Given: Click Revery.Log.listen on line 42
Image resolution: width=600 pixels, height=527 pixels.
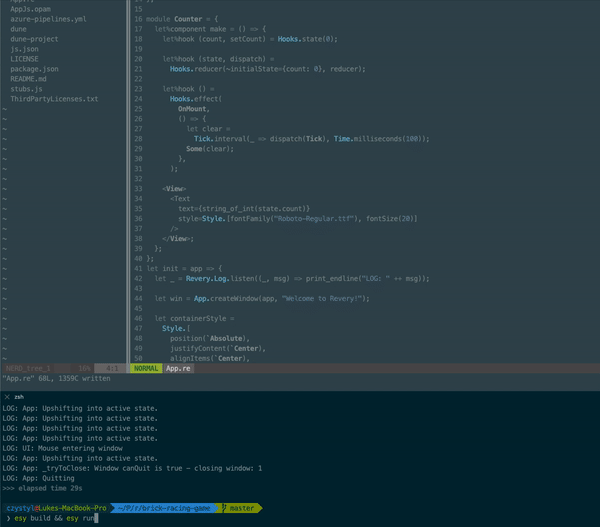Looking at the screenshot, I should tap(222, 278).
